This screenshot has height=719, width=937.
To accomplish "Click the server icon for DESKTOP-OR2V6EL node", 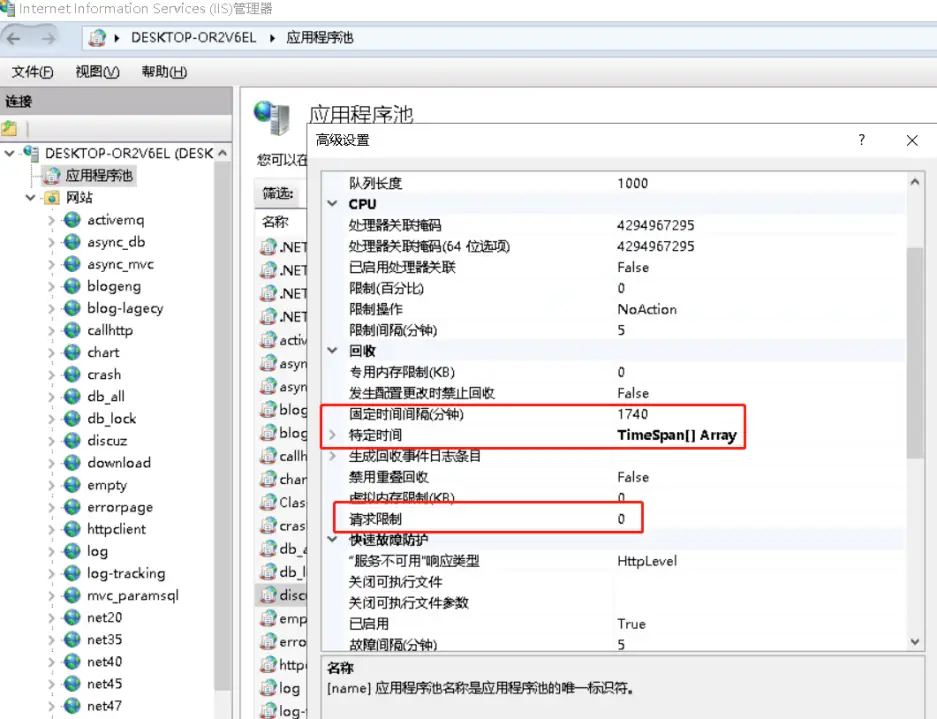I will pos(32,154).
